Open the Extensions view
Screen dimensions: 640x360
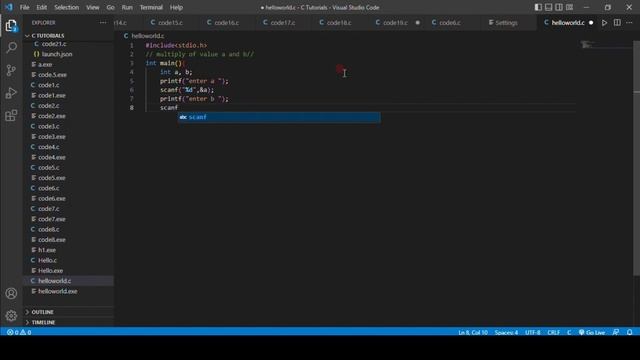click(11, 115)
